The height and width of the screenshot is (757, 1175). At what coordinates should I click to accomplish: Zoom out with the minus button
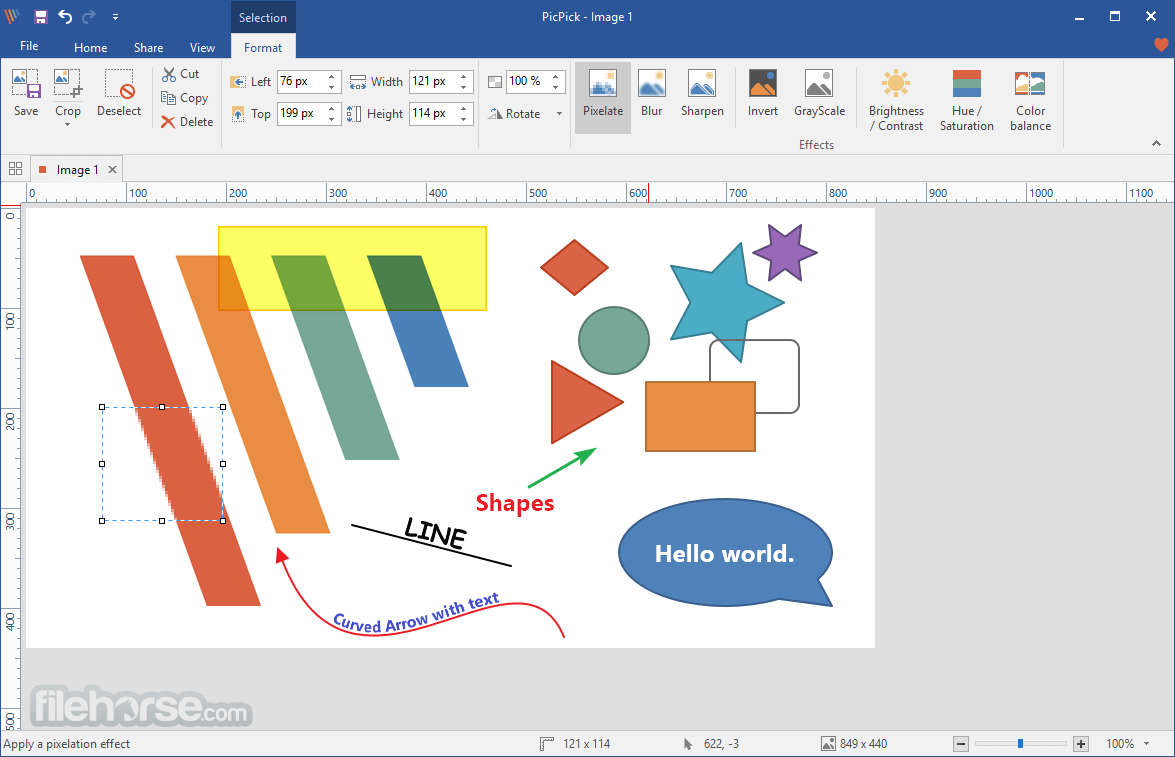tap(961, 744)
